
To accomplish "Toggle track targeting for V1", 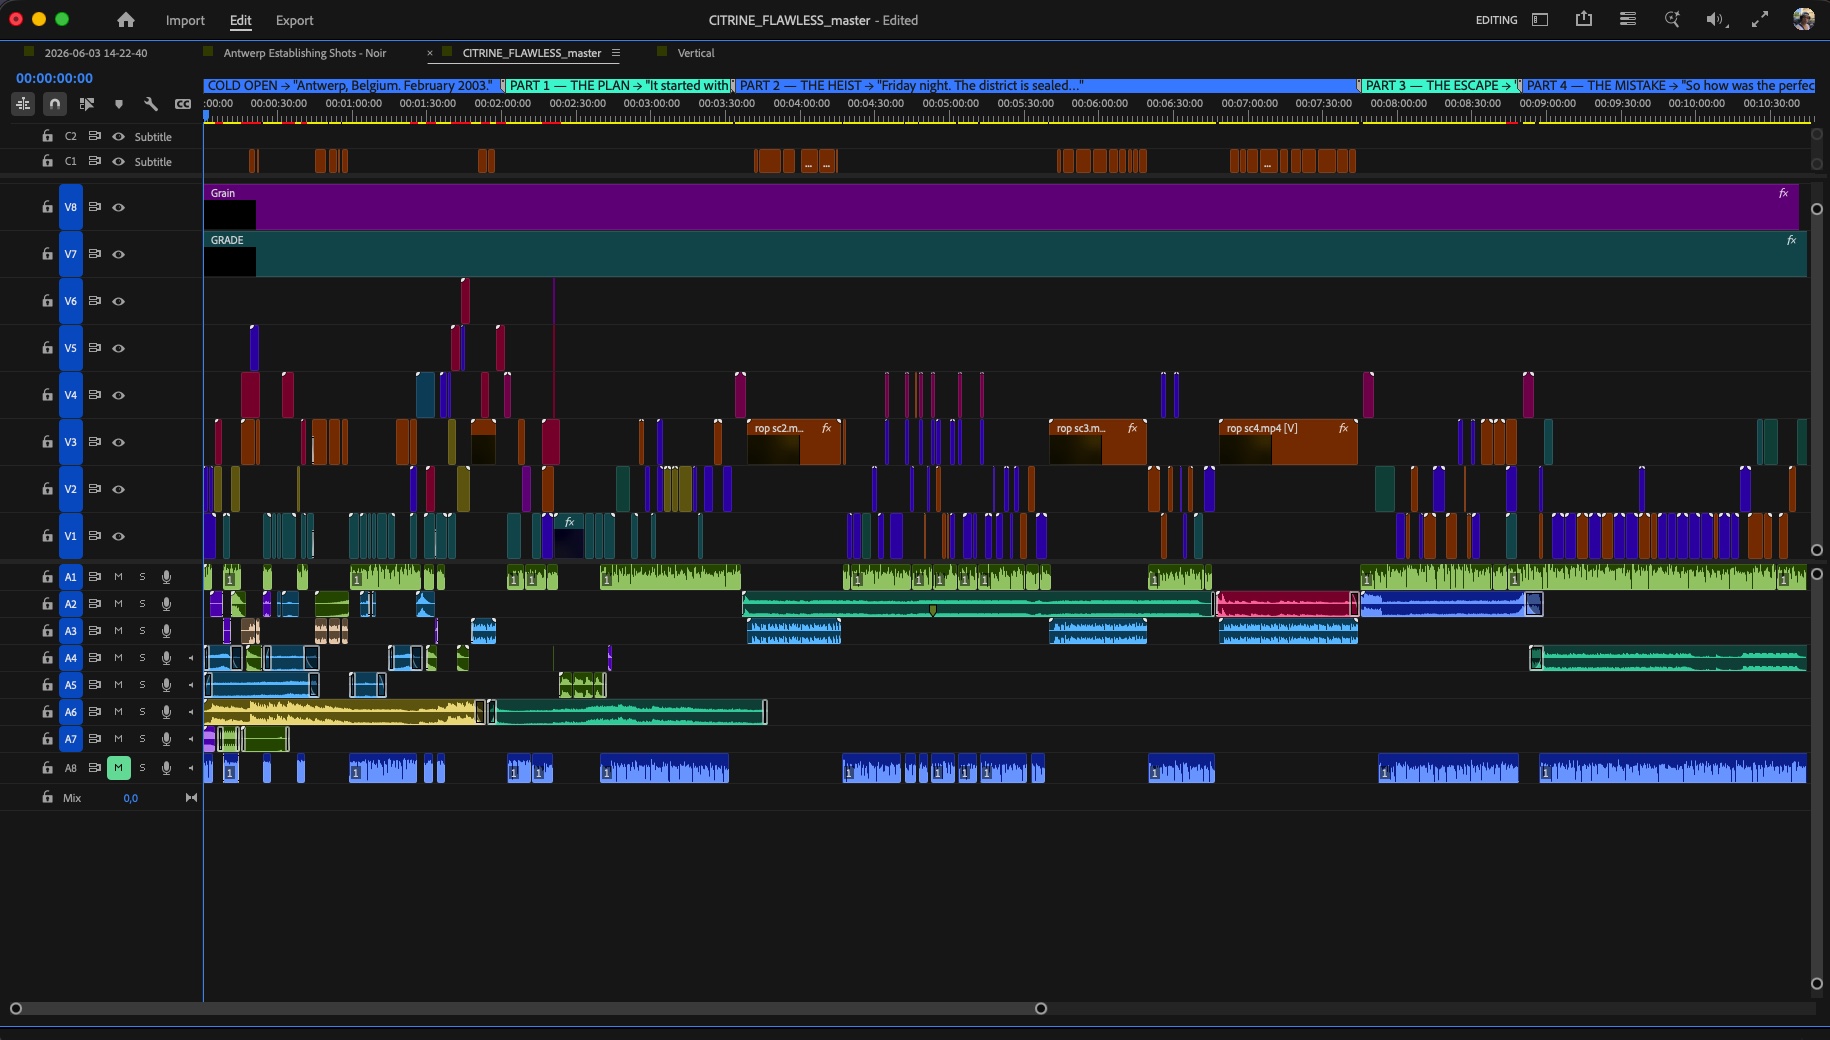I will [x=71, y=536].
